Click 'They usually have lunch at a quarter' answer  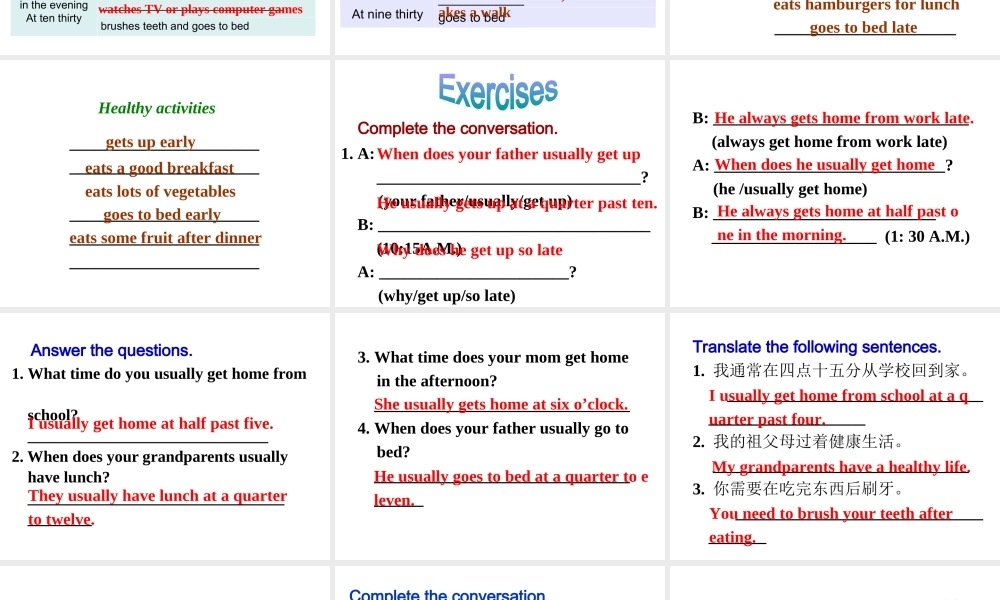tap(157, 496)
